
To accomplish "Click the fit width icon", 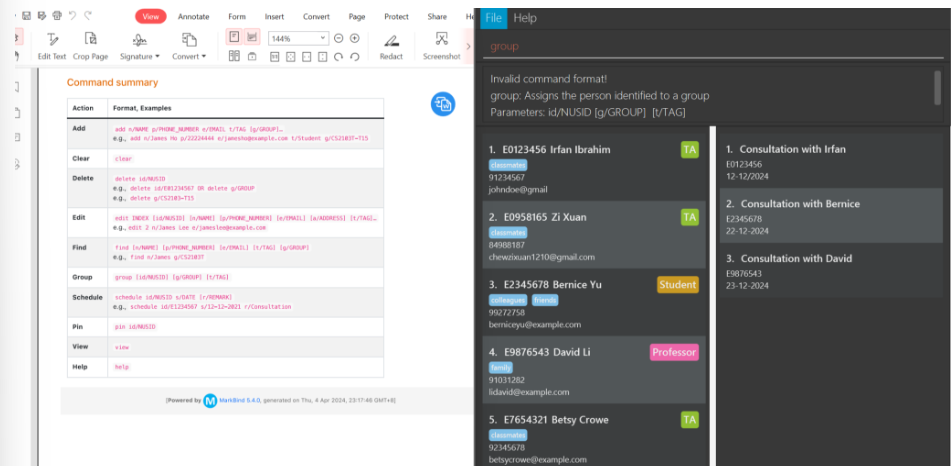I will click(306, 56).
